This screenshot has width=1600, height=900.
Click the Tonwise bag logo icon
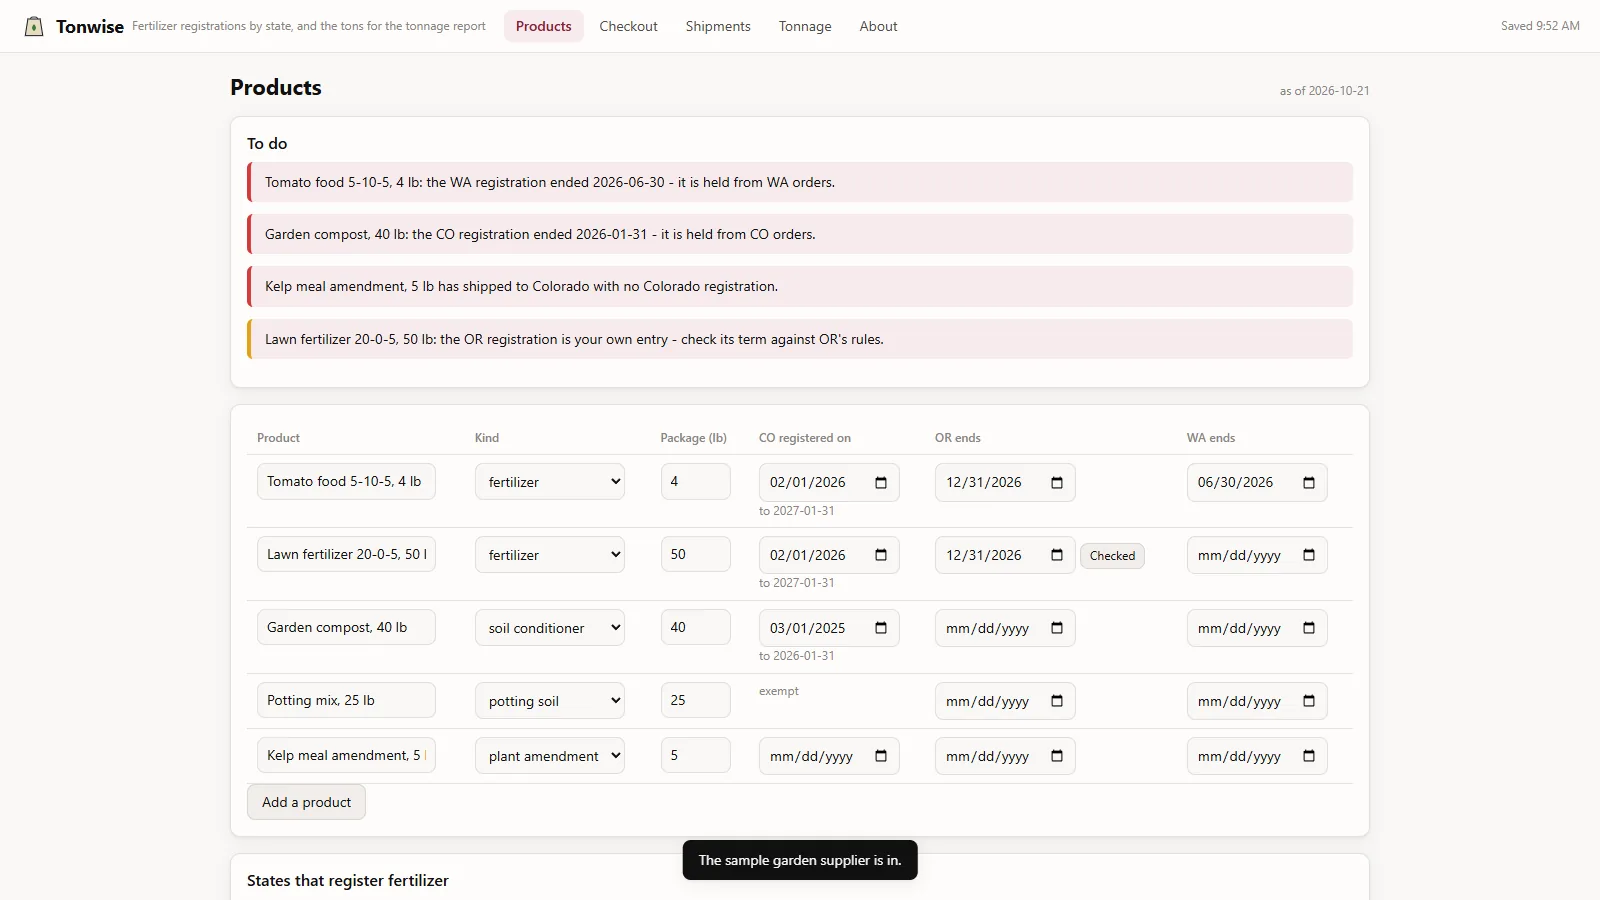point(34,26)
